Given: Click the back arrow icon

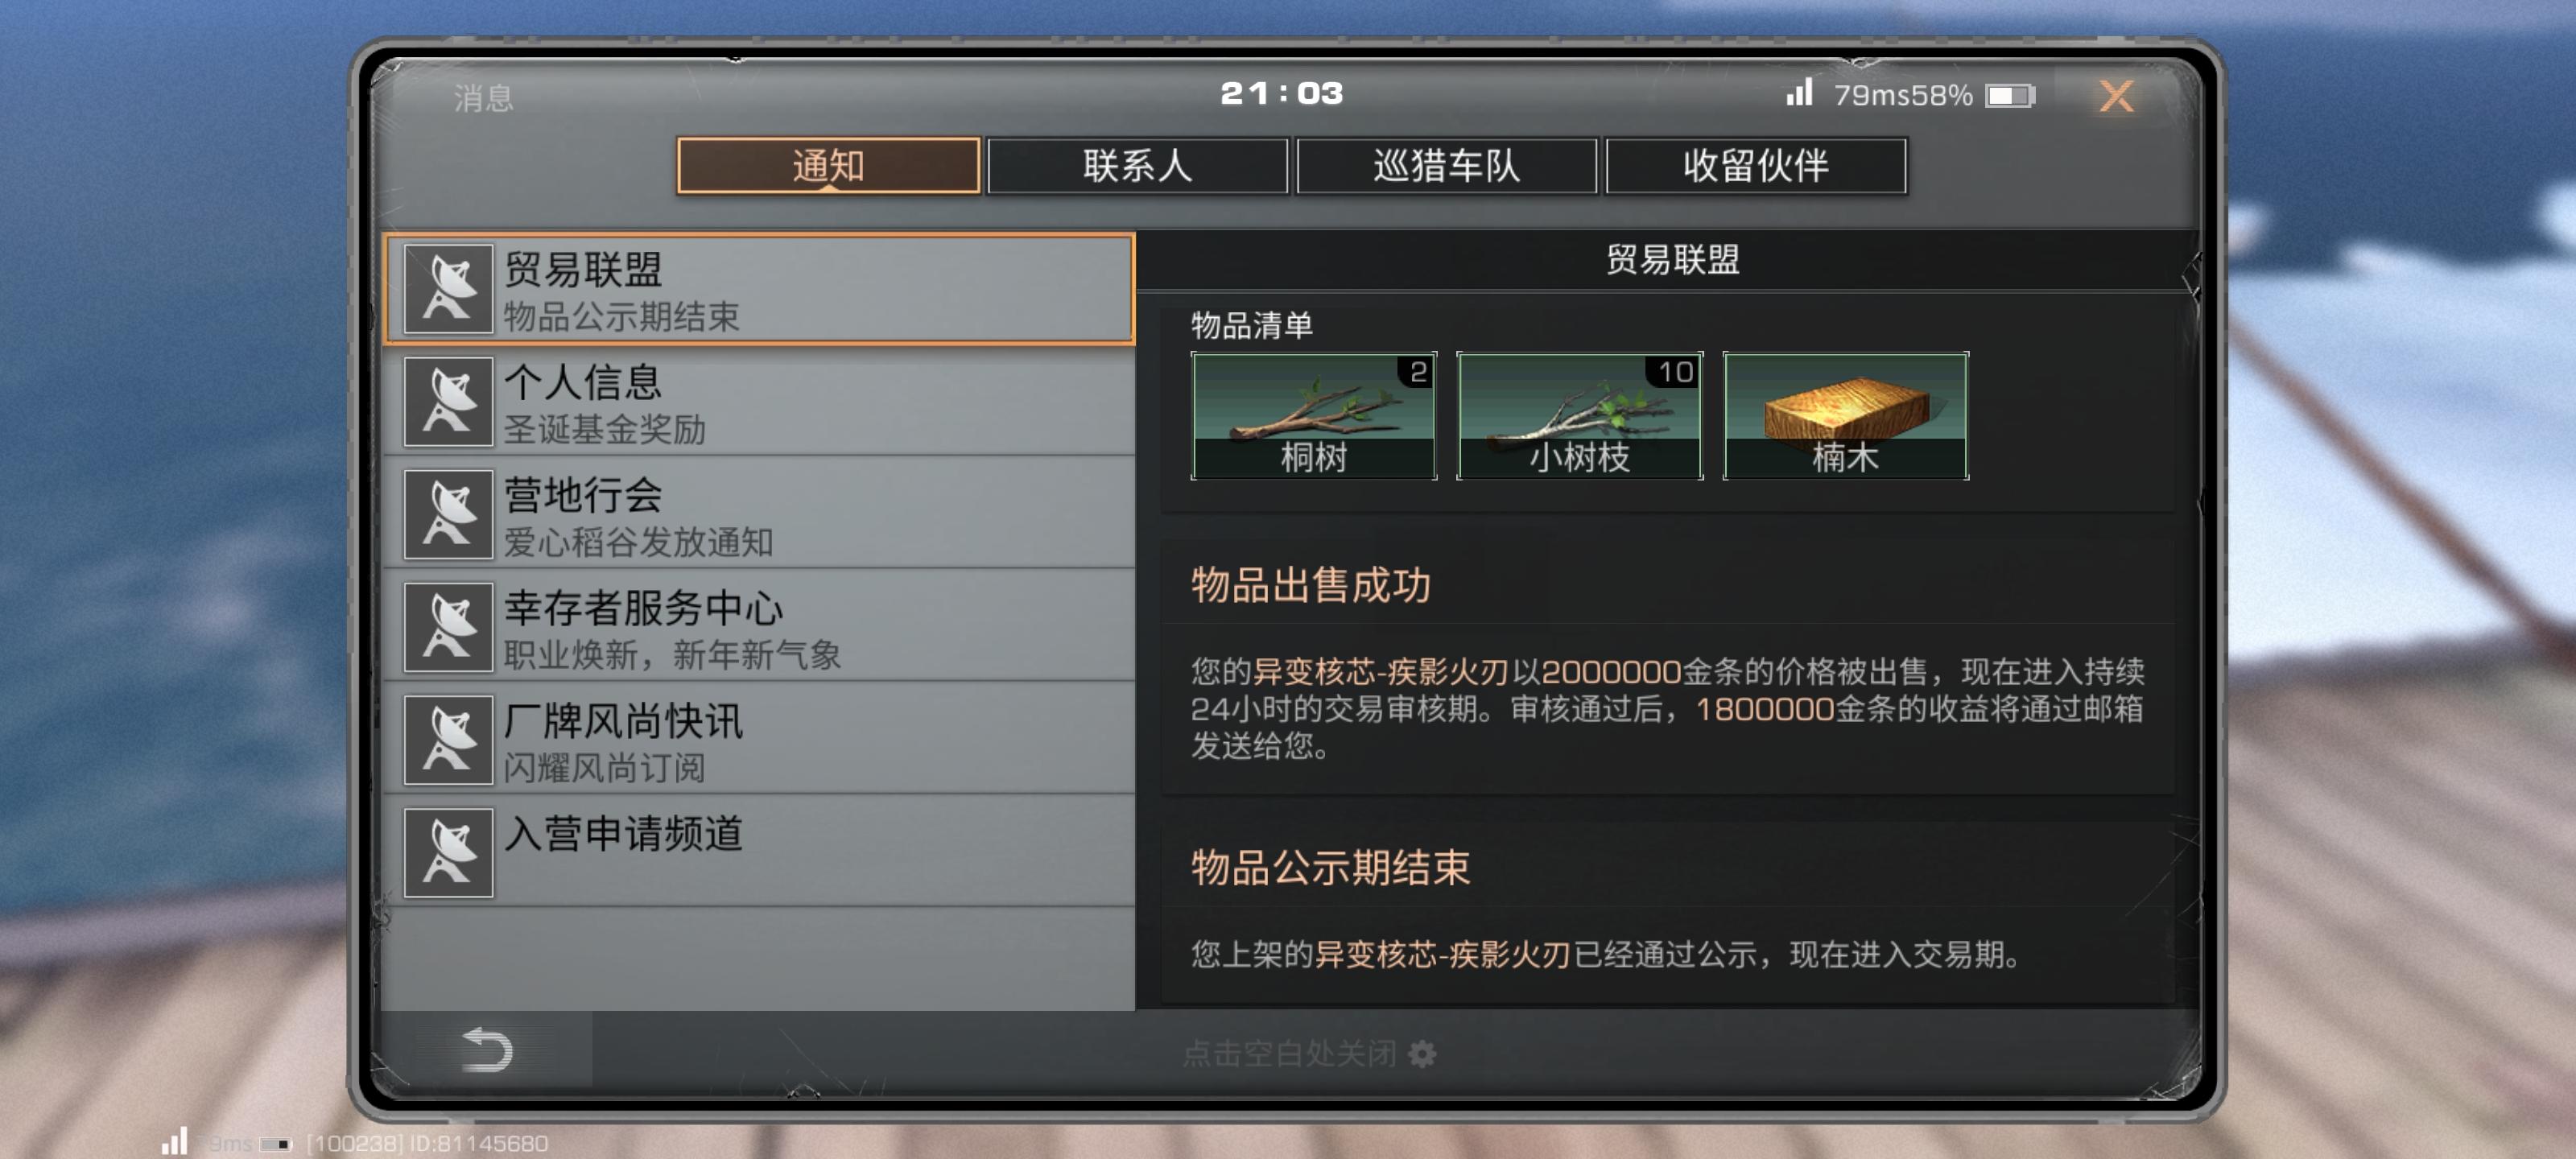Looking at the screenshot, I should coord(488,1050).
